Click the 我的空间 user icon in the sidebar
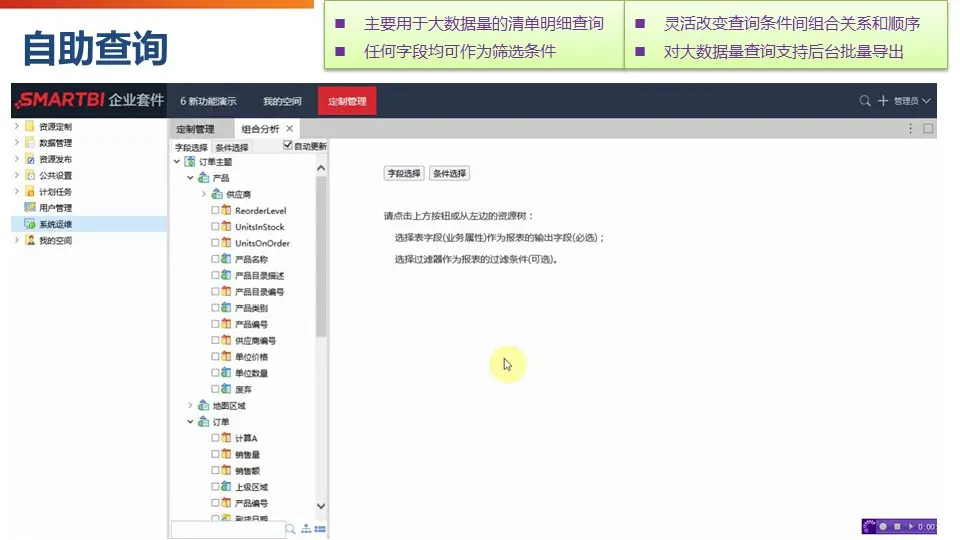The image size is (960, 540). (29, 240)
